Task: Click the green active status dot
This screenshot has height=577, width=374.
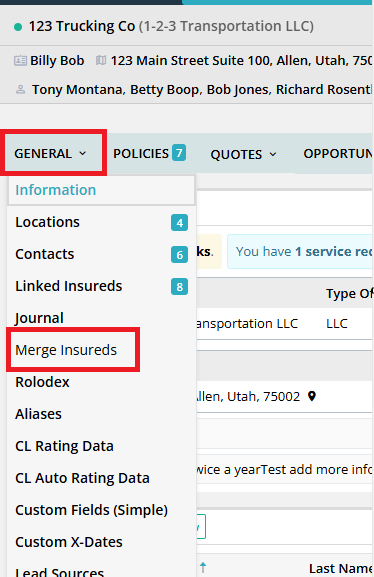Action: [18, 27]
